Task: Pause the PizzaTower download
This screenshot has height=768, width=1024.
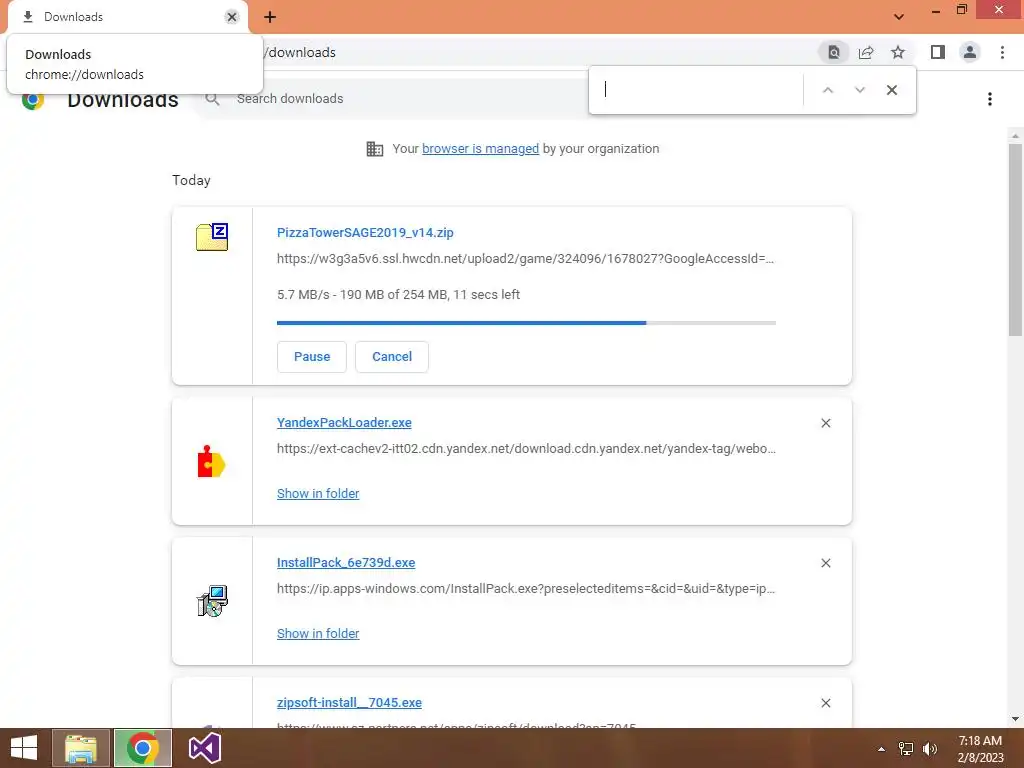Action: [312, 357]
